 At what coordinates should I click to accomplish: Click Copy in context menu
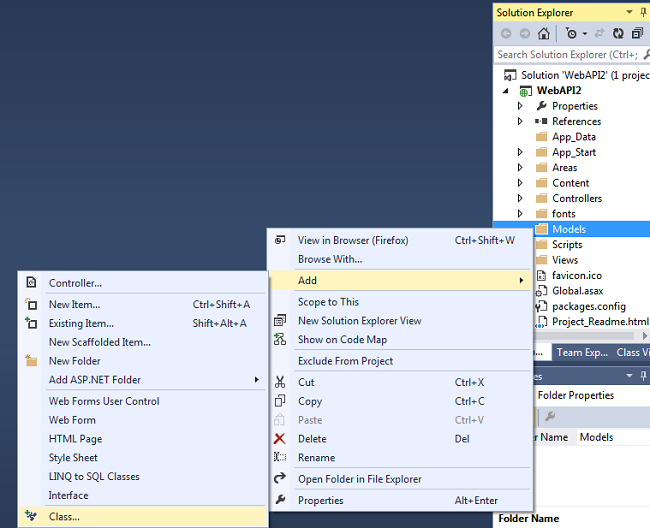pyautogui.click(x=400, y=401)
